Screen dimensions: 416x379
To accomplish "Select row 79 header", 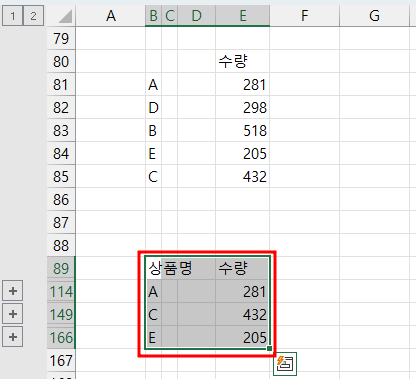I will point(61,38).
